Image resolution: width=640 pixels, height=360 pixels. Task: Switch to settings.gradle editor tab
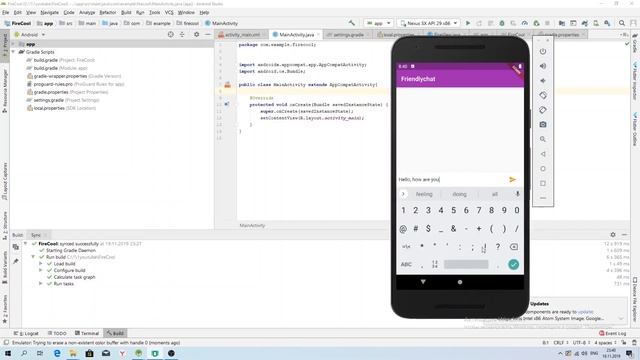348,35
